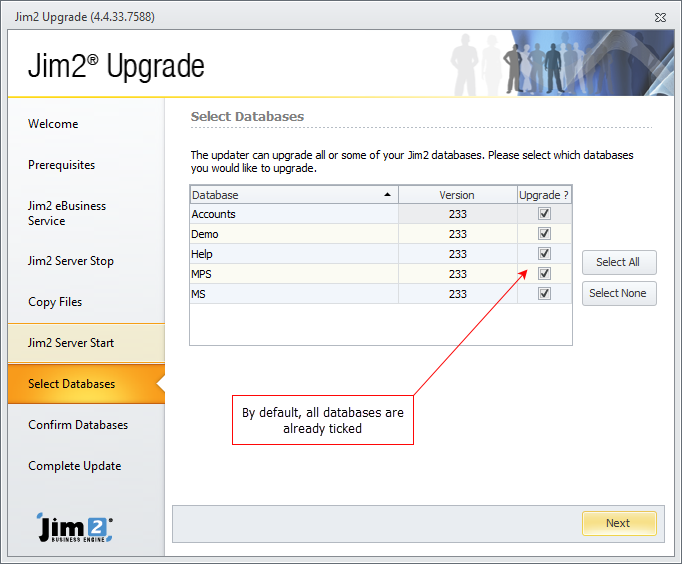This screenshot has width=682, height=564.
Task: Select the Accounts database row
Action: point(381,214)
